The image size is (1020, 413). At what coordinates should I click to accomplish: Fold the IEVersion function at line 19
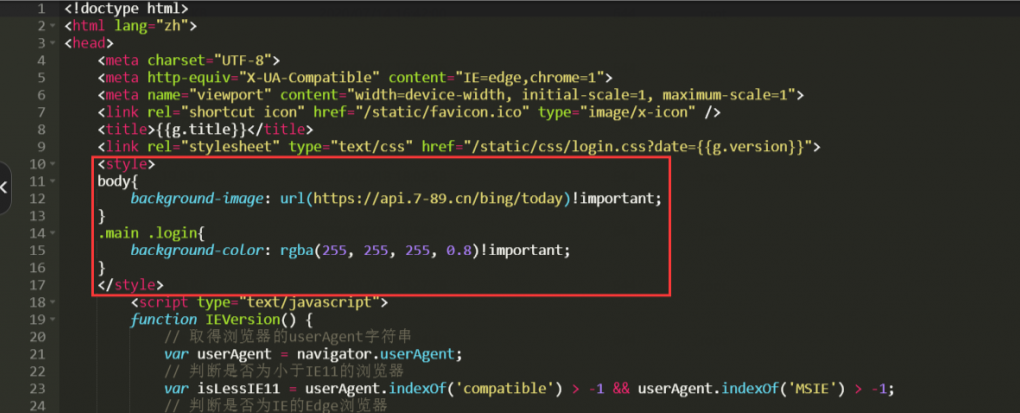[53, 320]
